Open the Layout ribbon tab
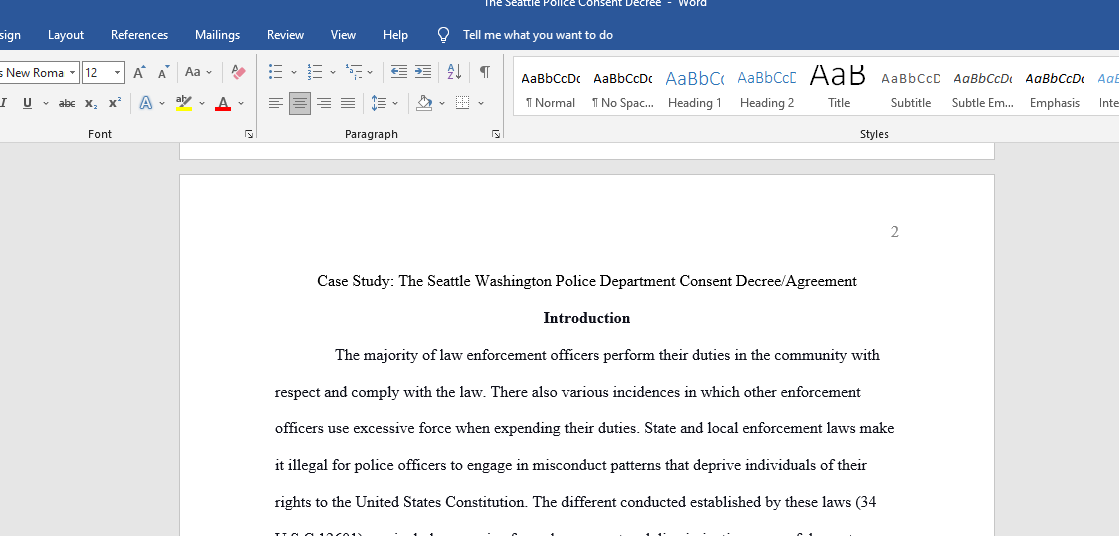The width and height of the screenshot is (1119, 536). [66, 35]
